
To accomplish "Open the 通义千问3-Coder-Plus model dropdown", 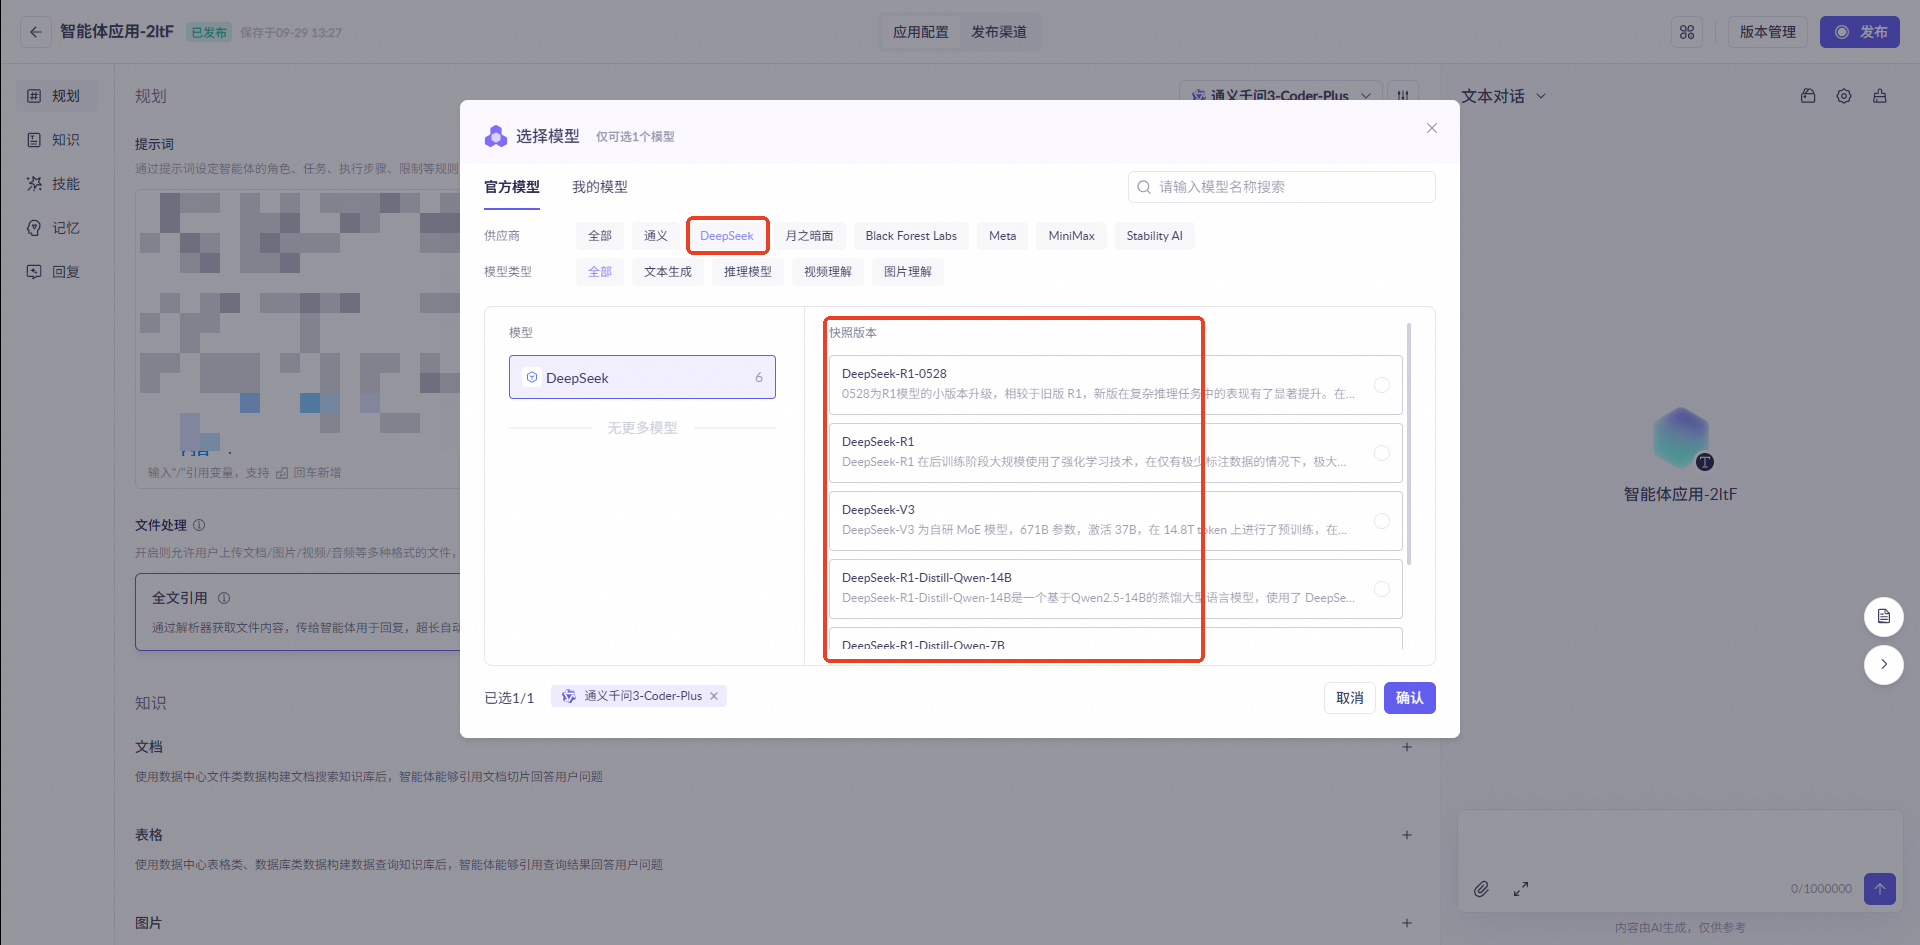I will tap(1281, 96).
